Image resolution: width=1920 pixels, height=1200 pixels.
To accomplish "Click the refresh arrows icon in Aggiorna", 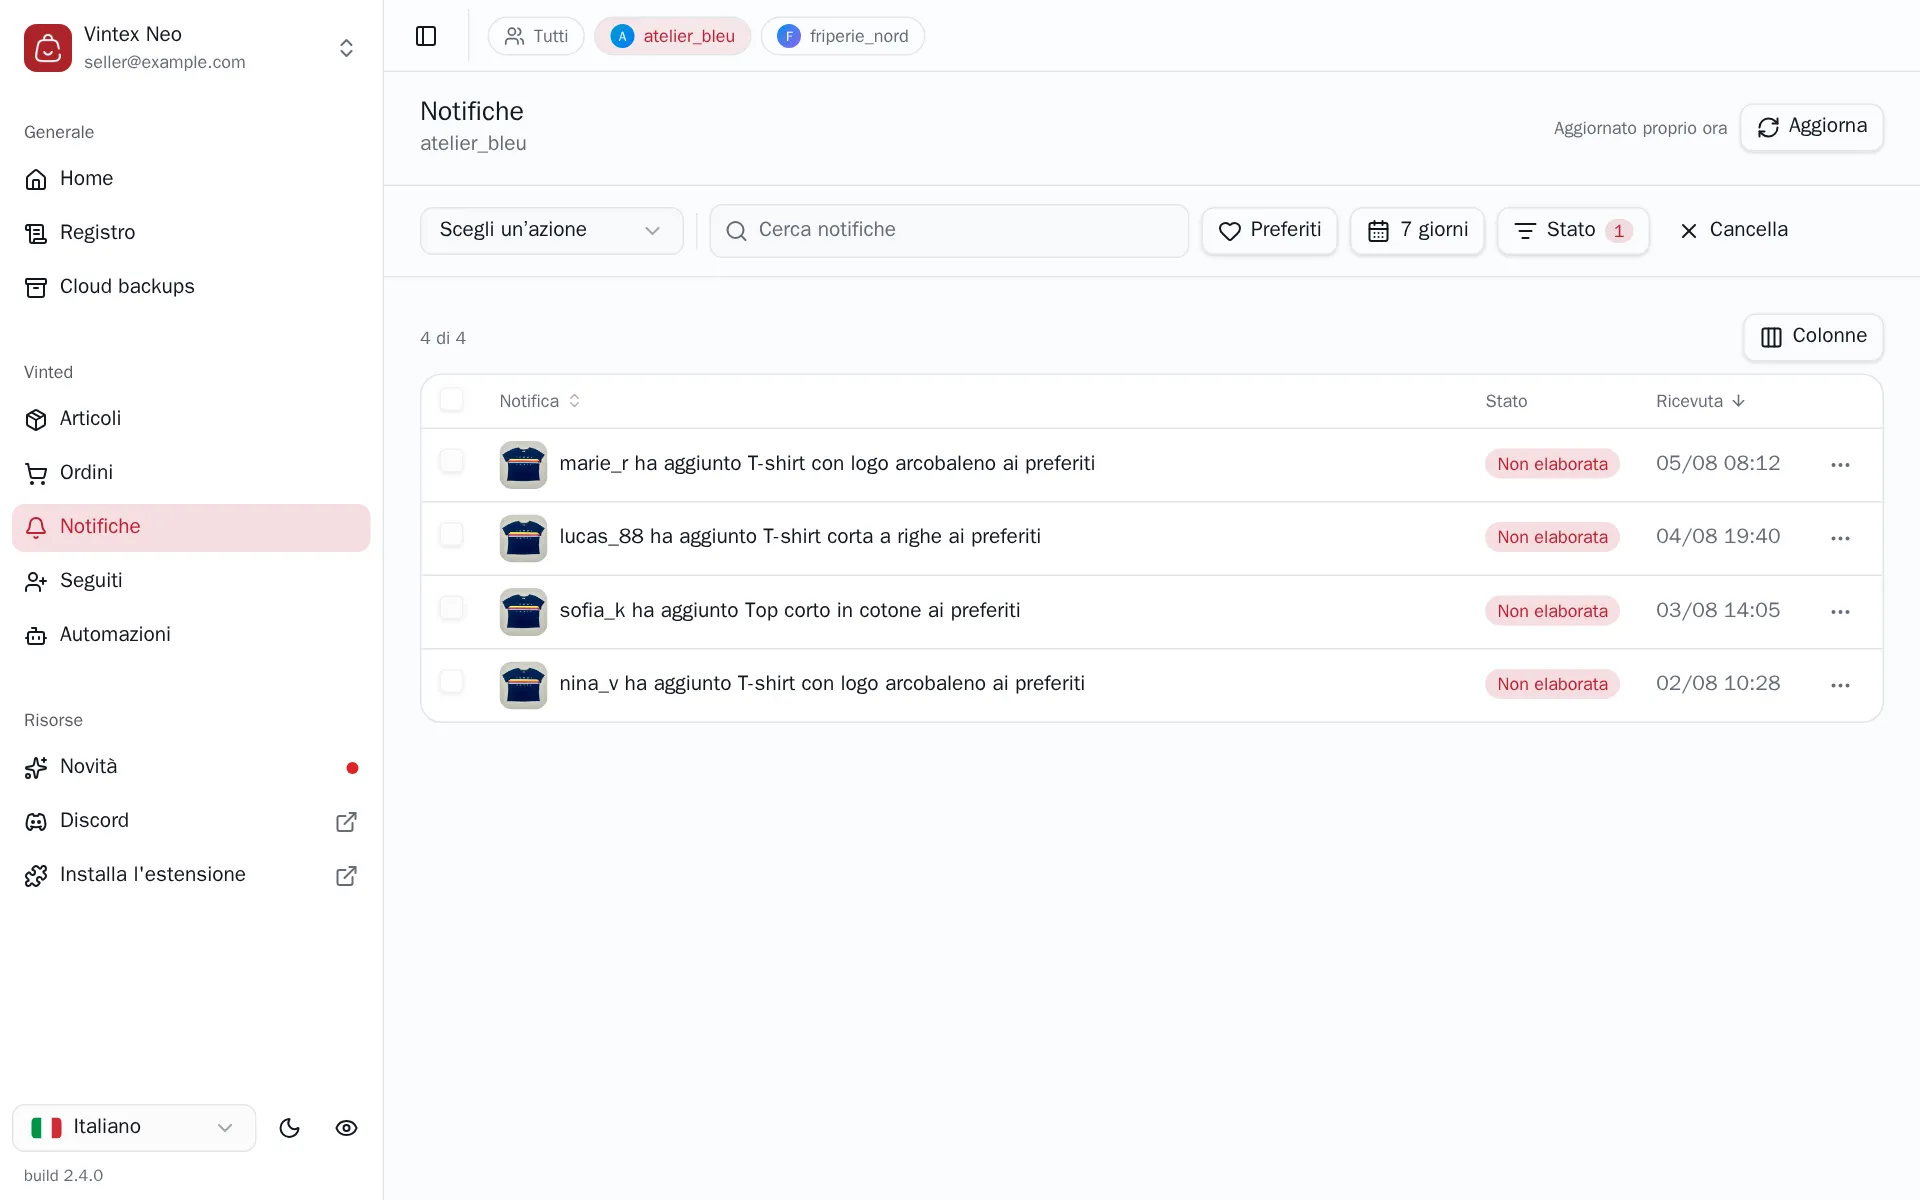I will coord(1768,127).
